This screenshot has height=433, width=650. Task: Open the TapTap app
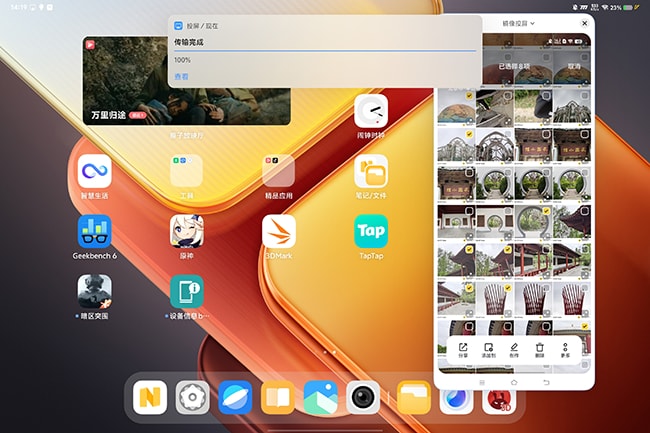(371, 232)
